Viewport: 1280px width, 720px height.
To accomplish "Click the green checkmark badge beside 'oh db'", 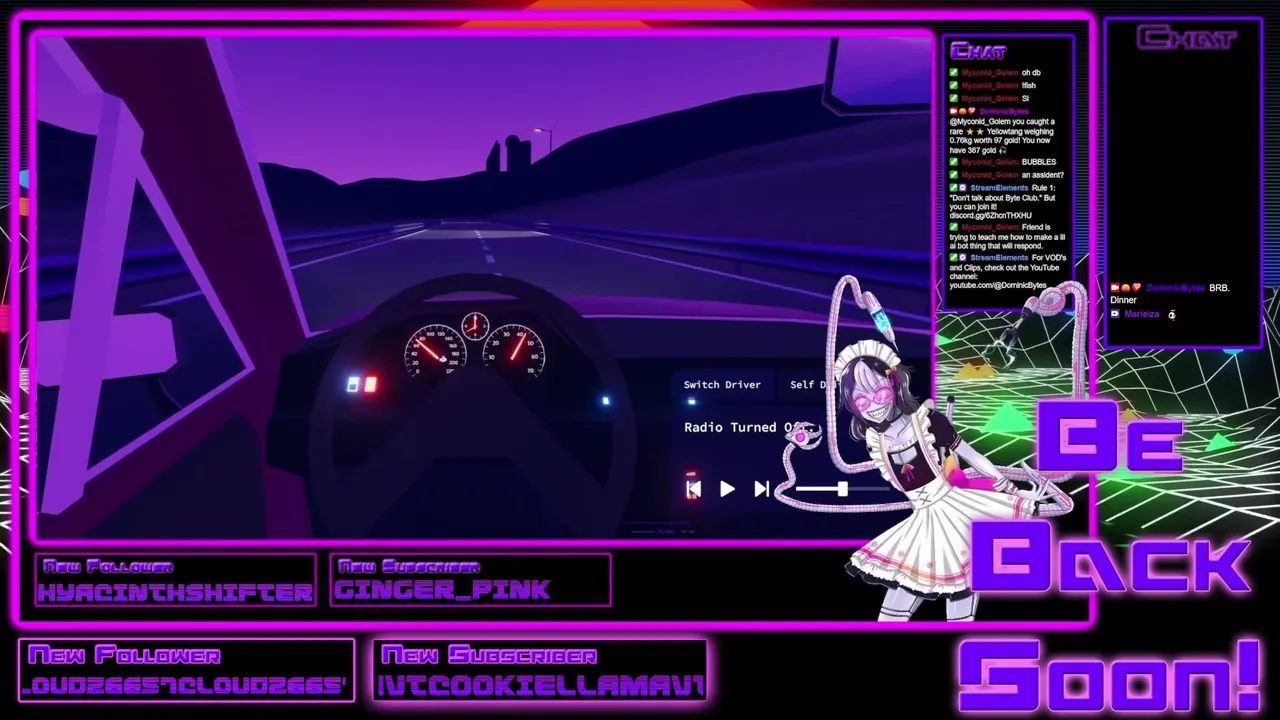I will pos(953,73).
